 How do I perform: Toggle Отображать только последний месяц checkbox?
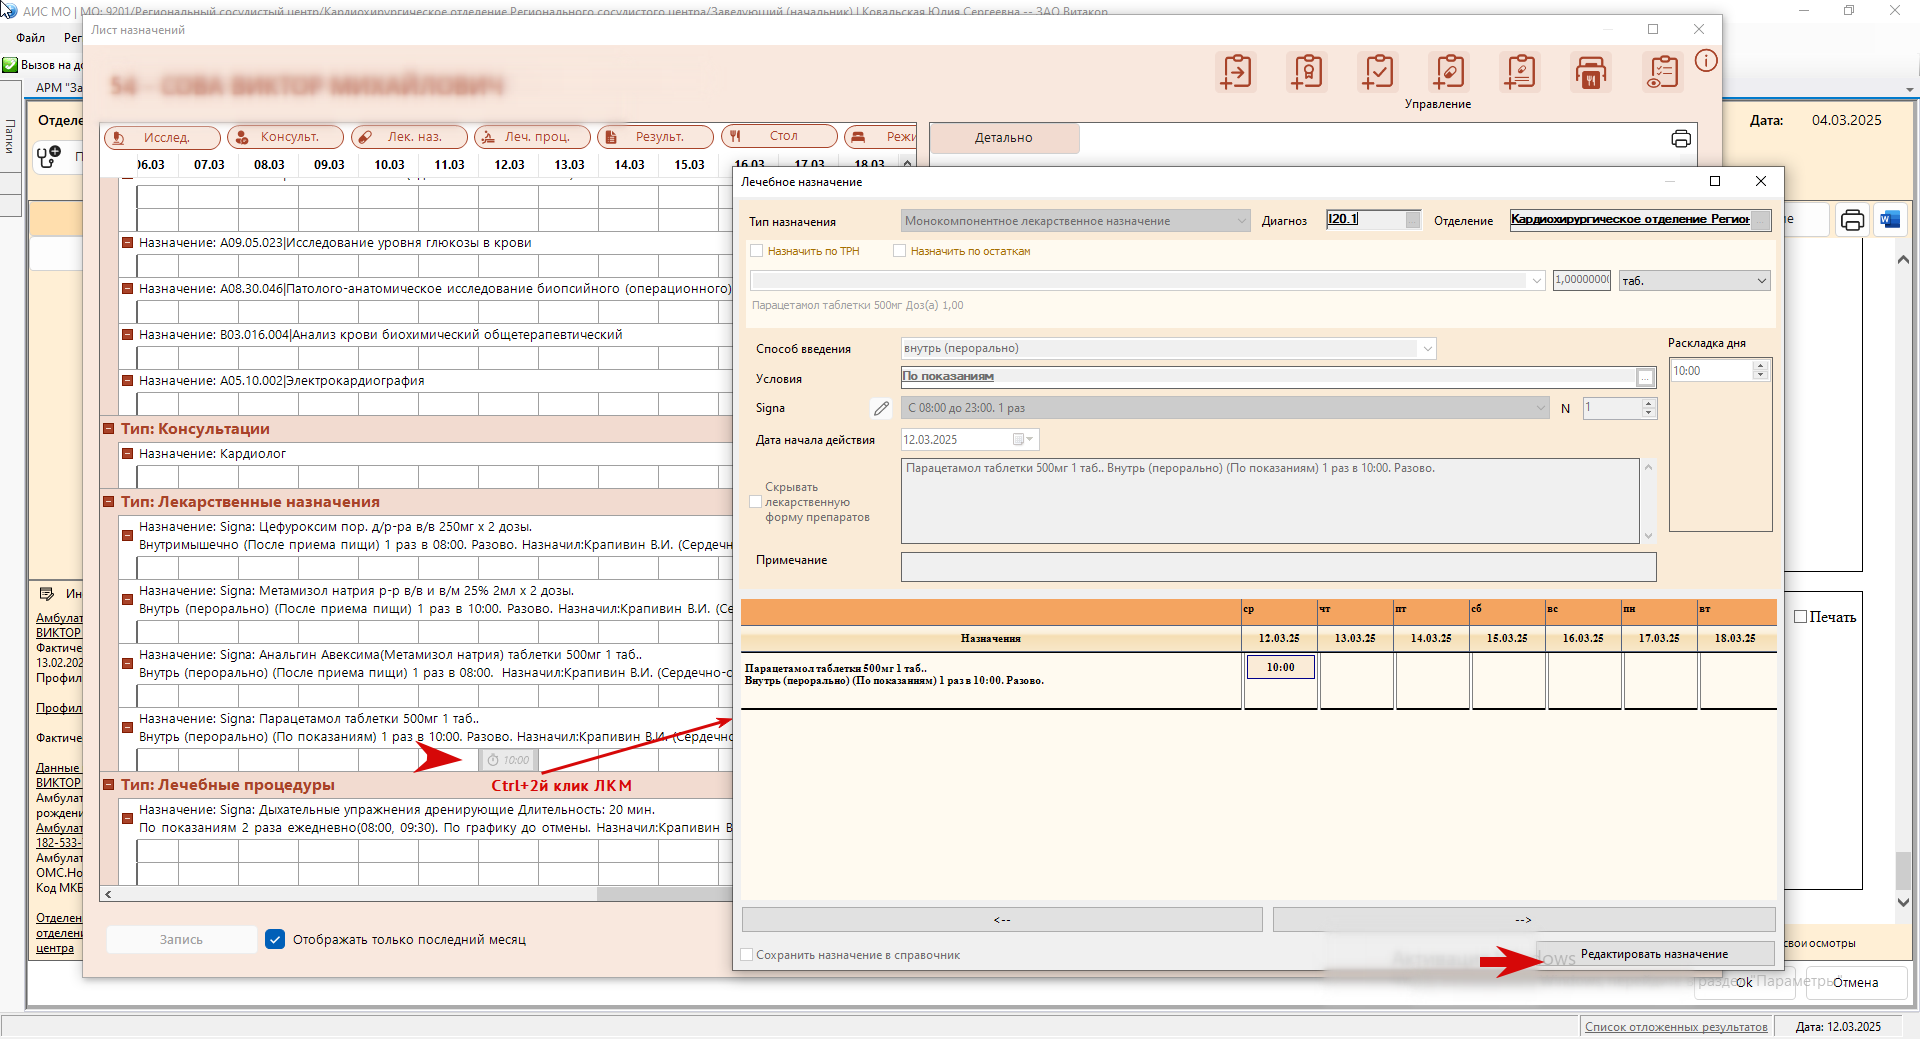(x=275, y=939)
